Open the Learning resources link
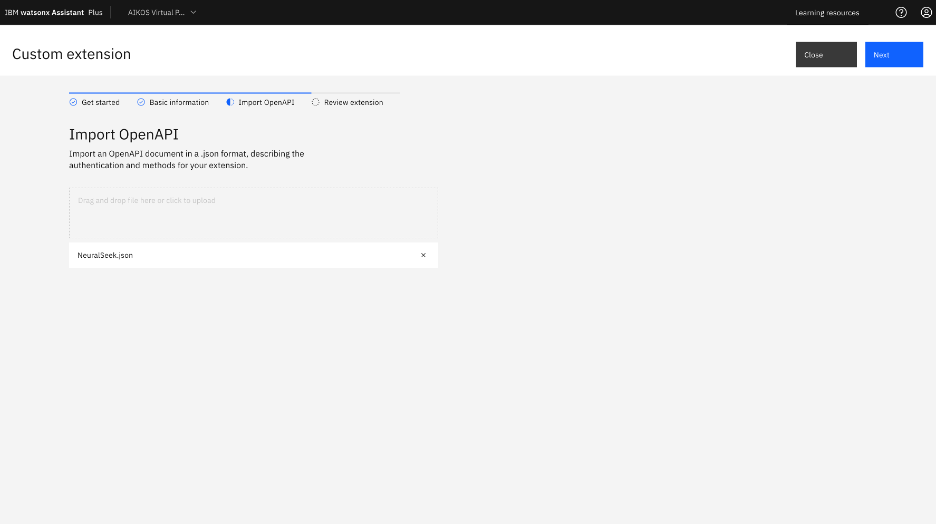 point(826,13)
